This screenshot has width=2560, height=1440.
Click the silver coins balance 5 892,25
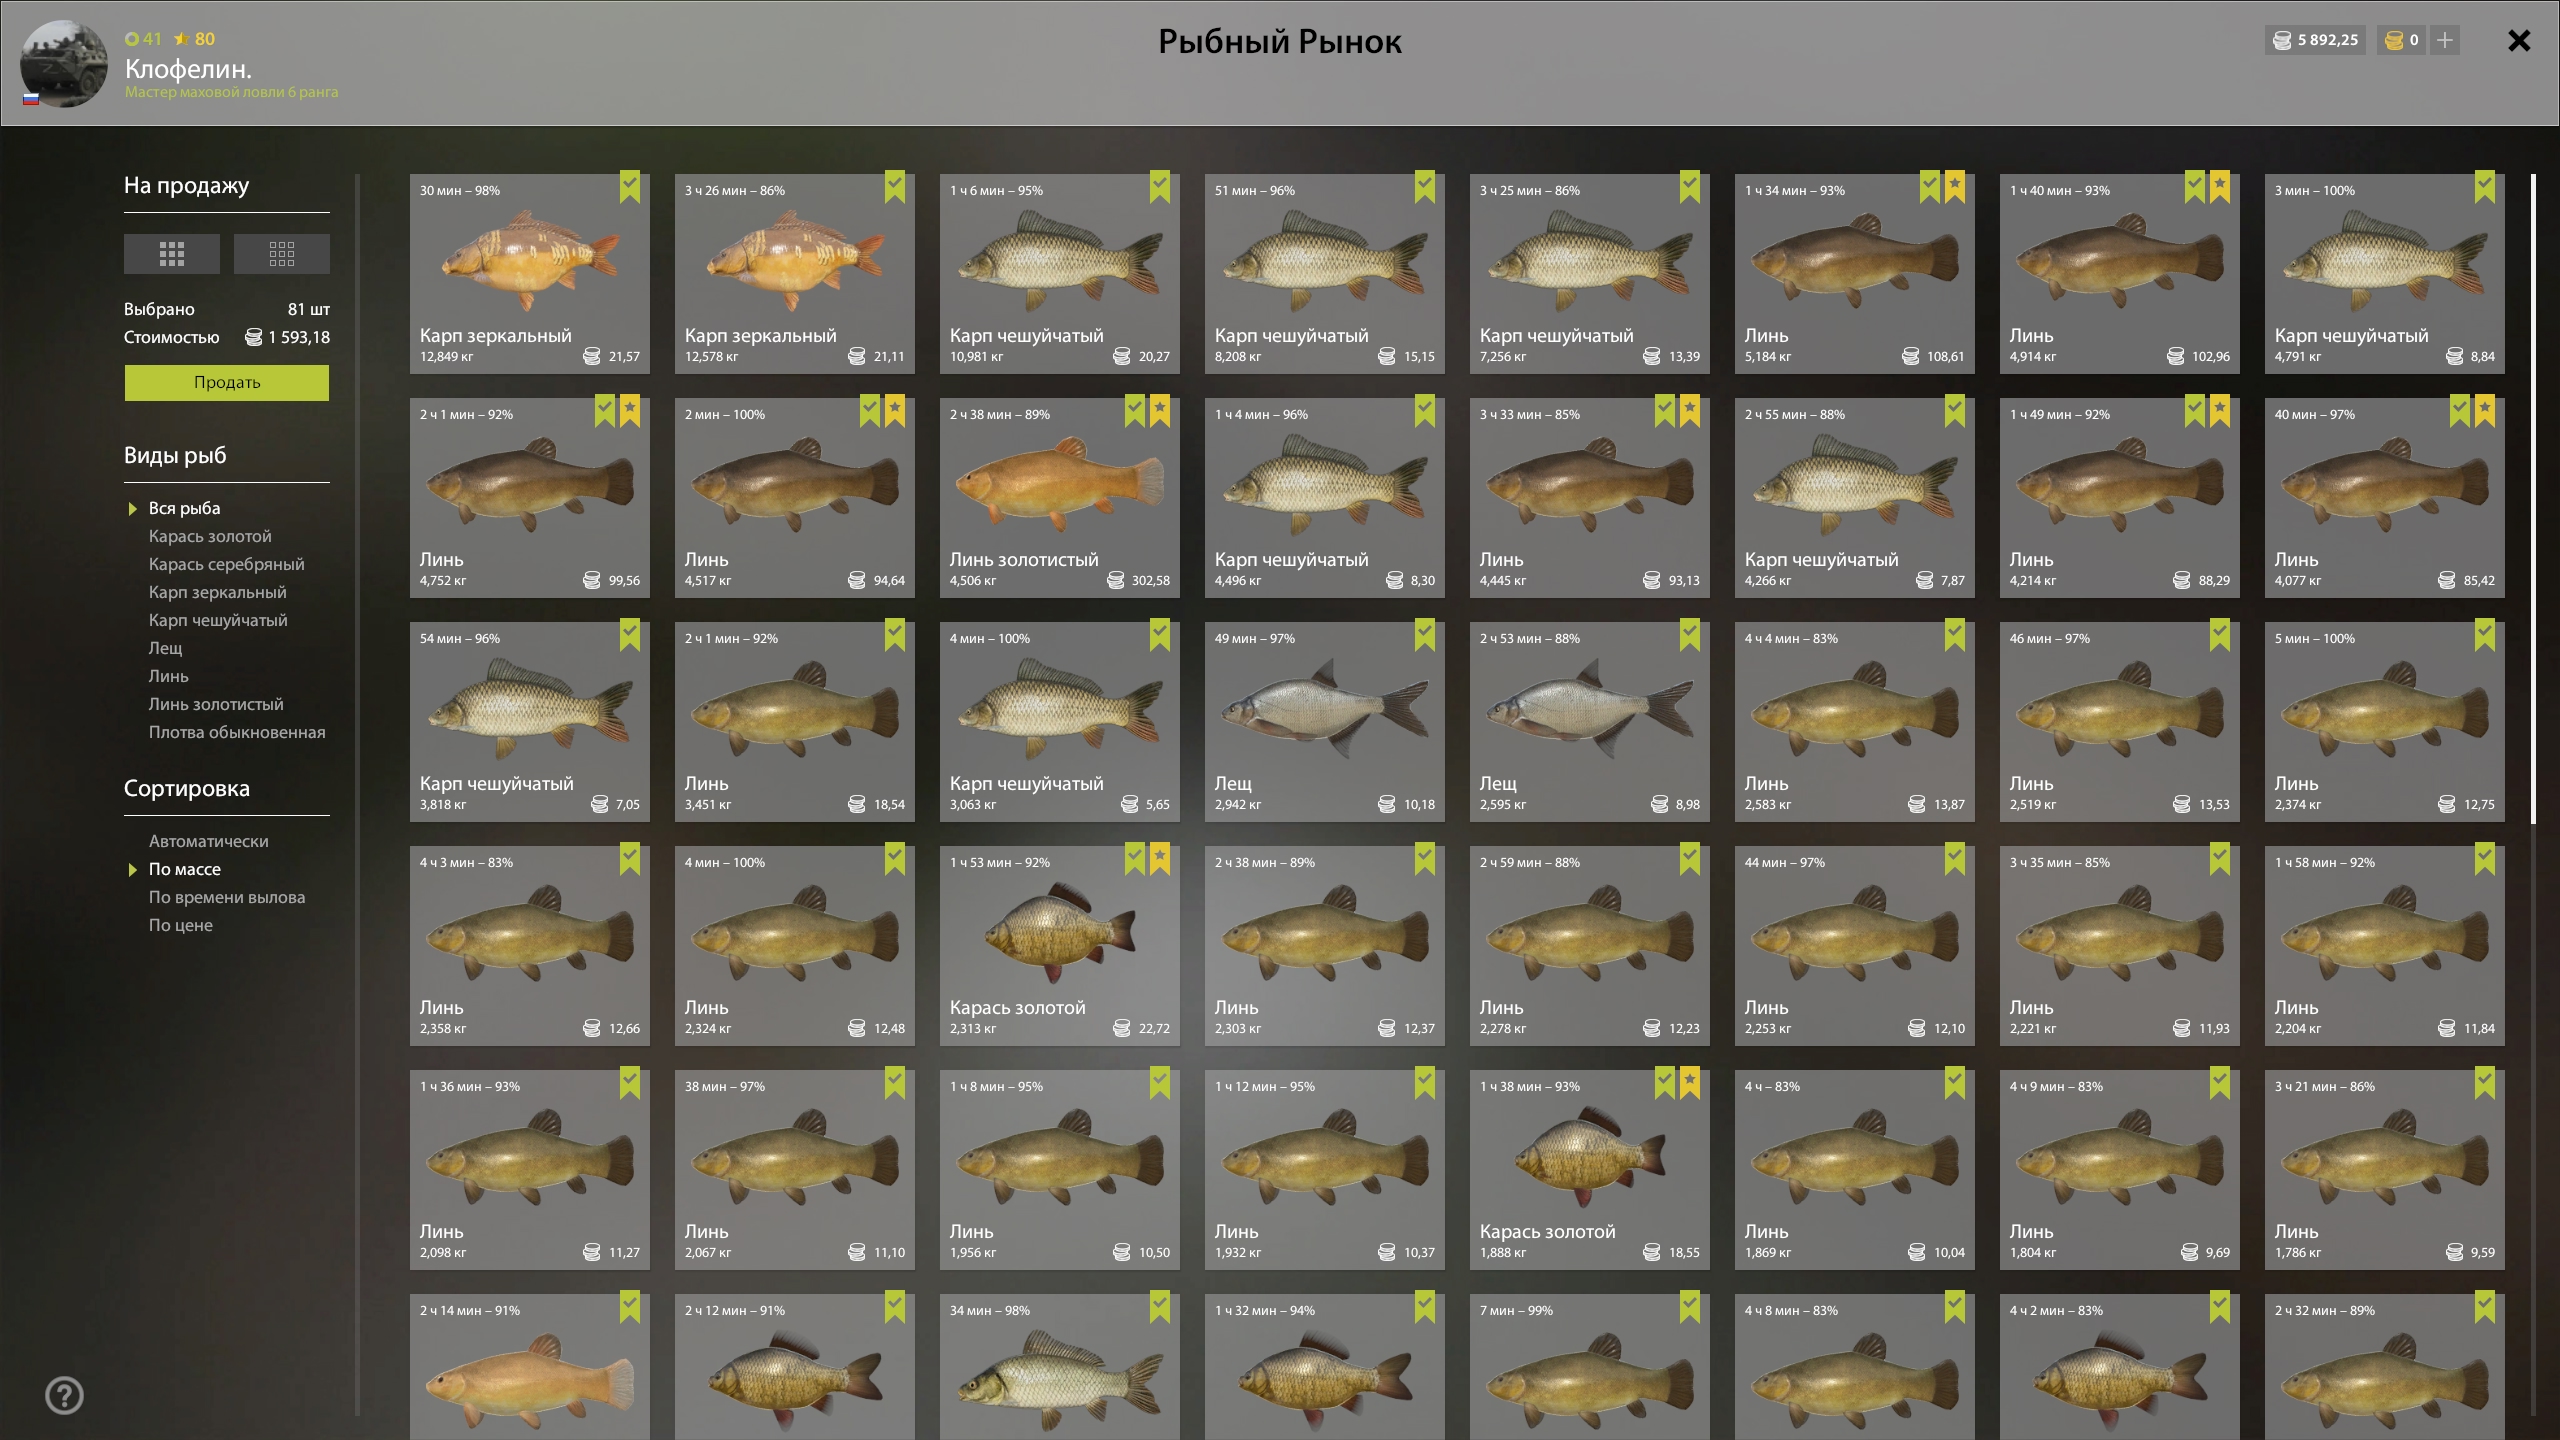click(x=2316, y=40)
